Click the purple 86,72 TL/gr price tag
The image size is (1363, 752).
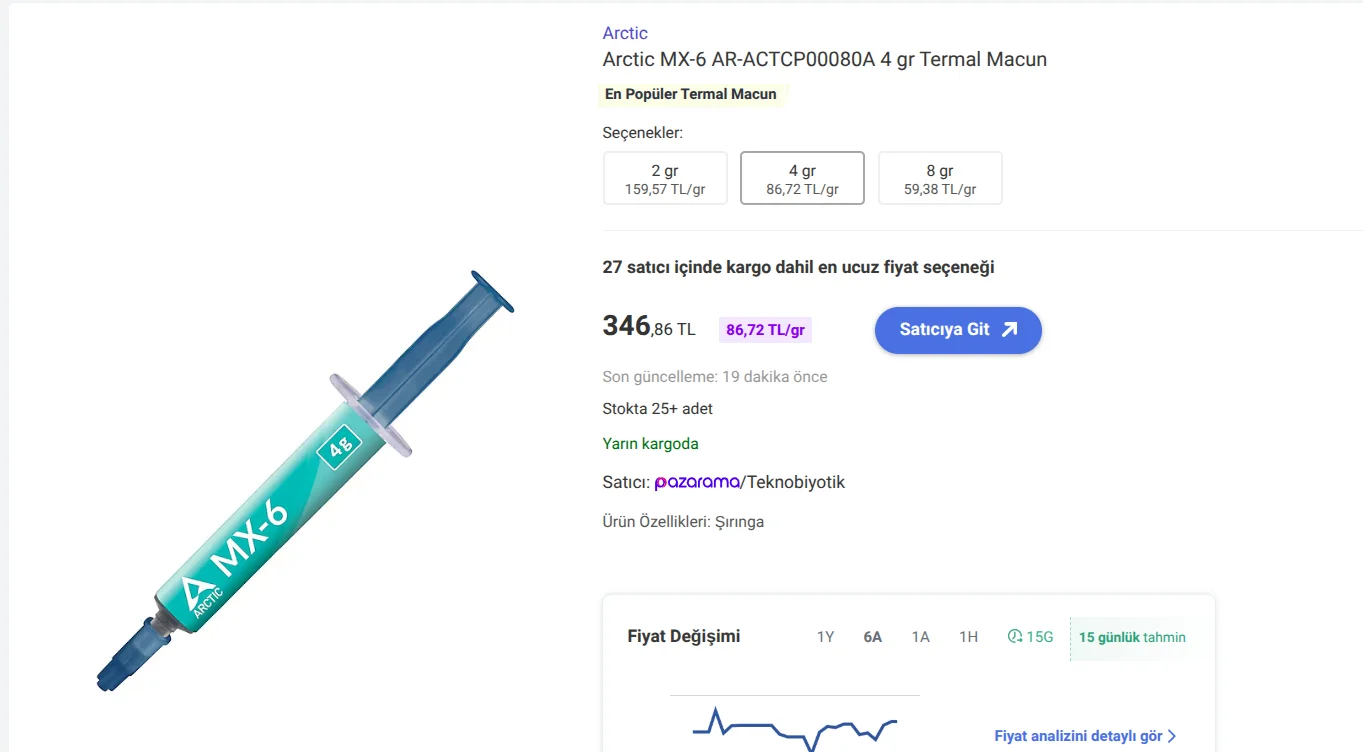click(x=765, y=330)
